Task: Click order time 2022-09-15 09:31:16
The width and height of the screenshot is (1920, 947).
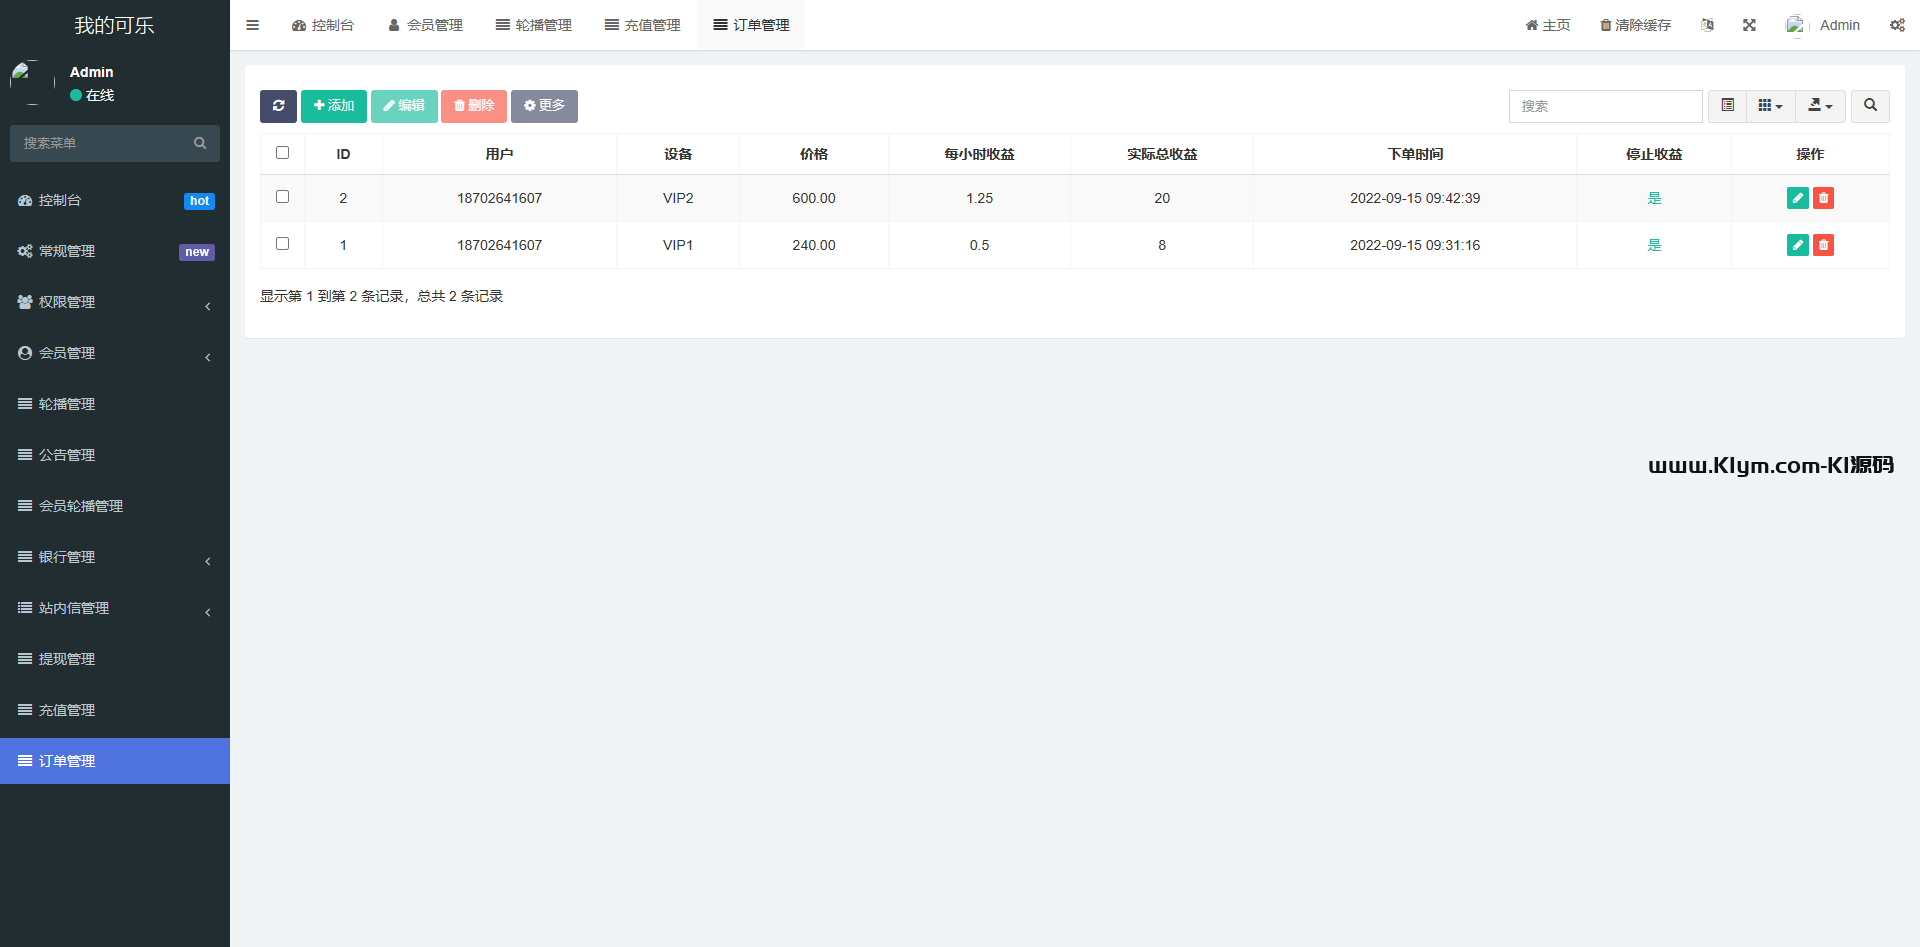Action: pos(1415,245)
